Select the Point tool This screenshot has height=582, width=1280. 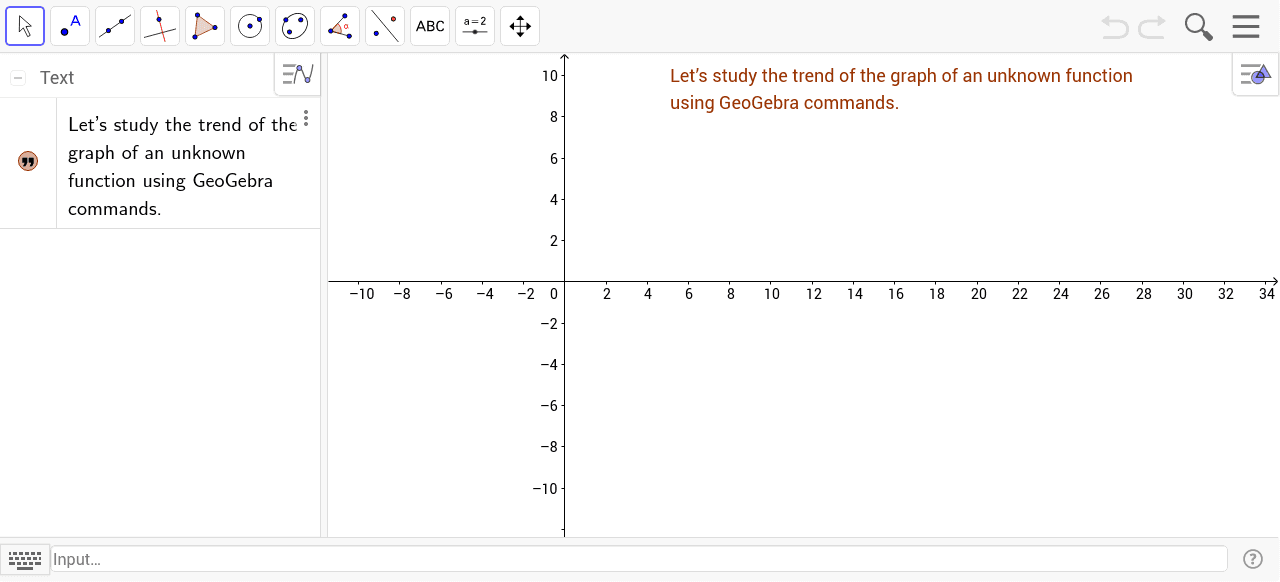coord(70,26)
